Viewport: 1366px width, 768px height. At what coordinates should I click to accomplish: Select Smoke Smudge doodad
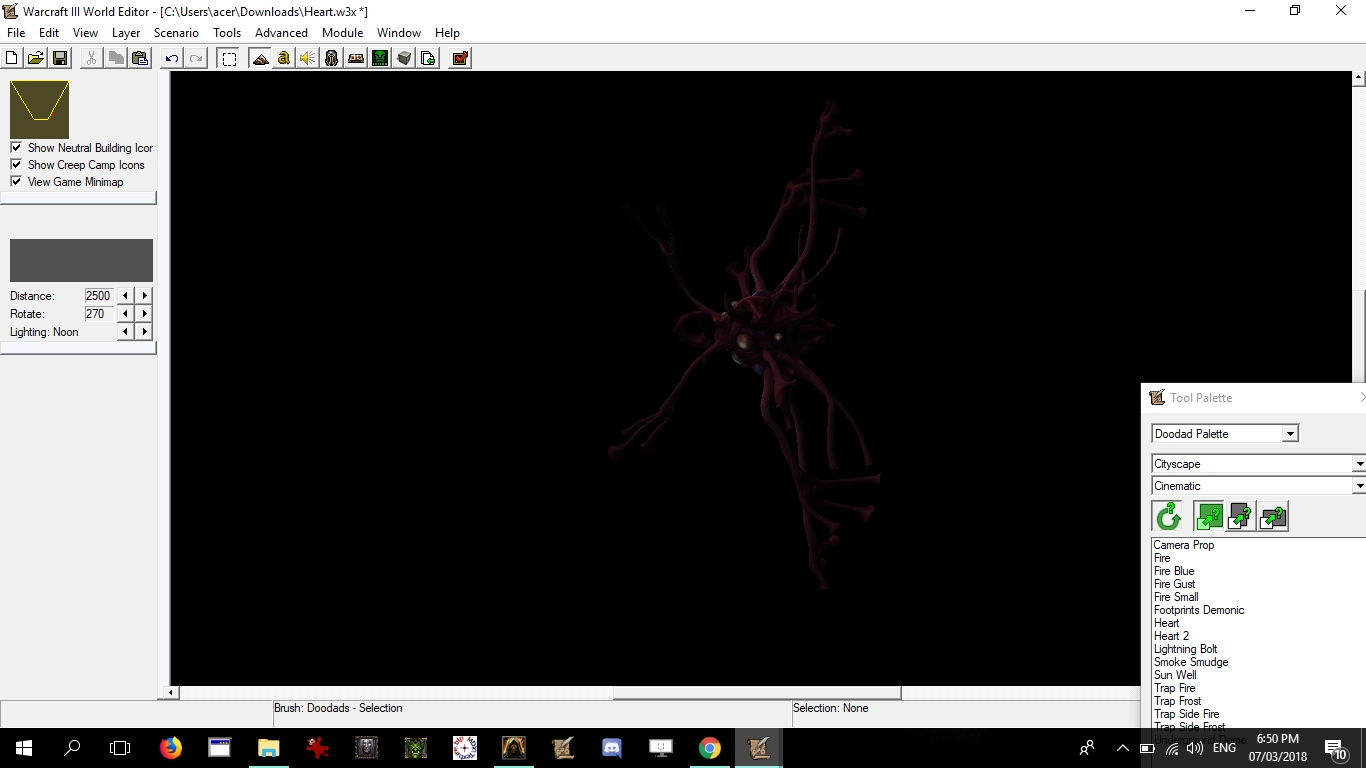tap(1191, 662)
